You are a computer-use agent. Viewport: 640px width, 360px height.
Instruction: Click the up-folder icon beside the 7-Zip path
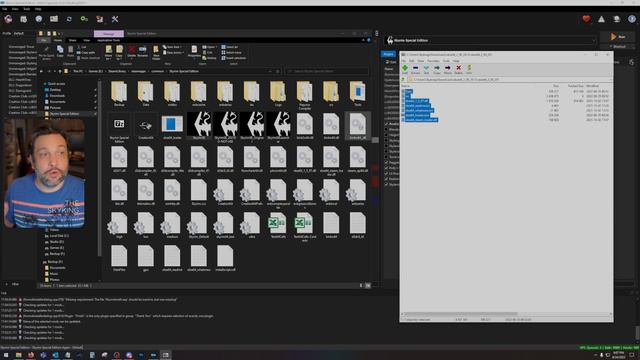[x=404, y=80]
